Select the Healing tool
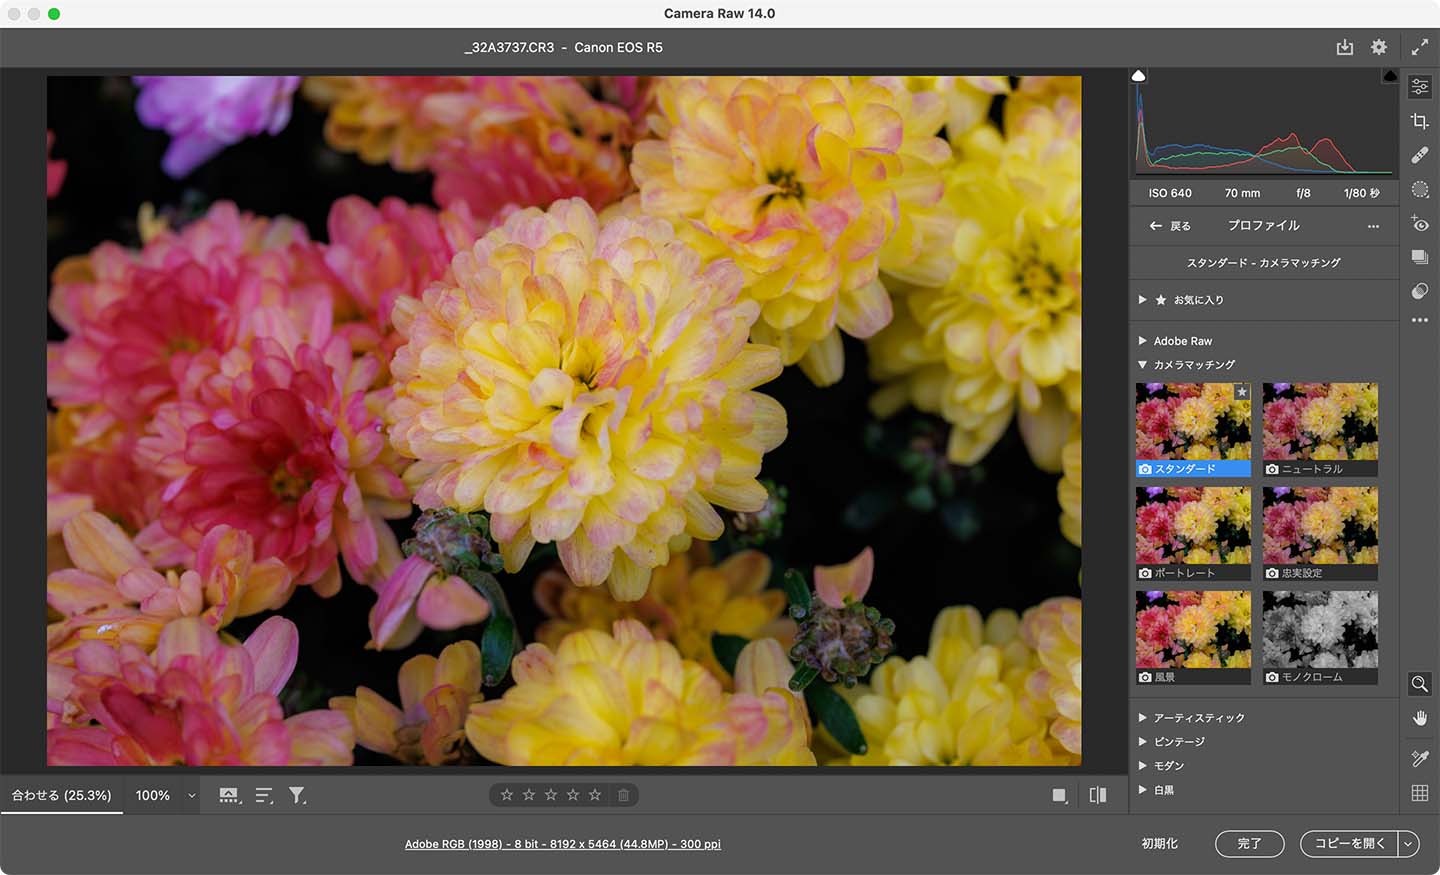This screenshot has width=1440, height=875. click(x=1420, y=155)
